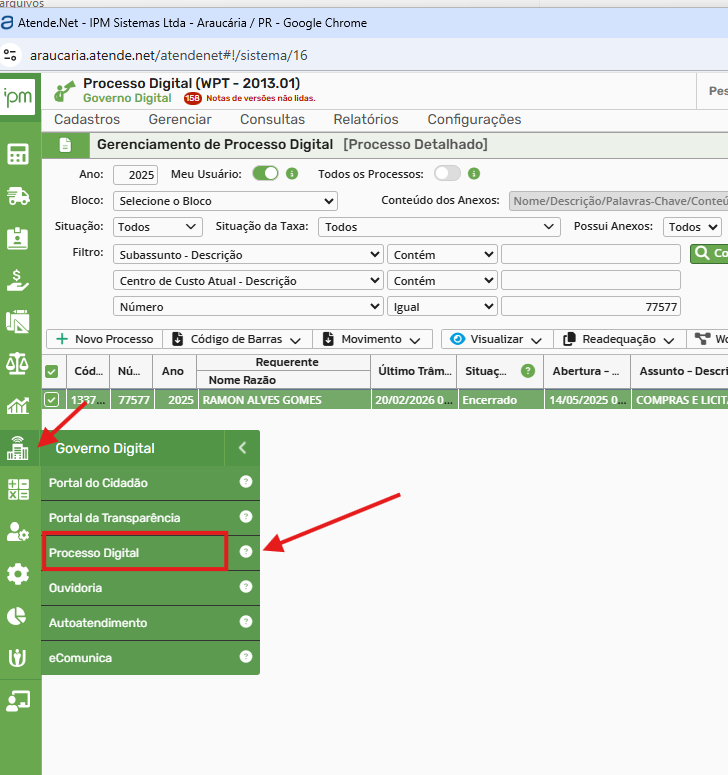Open help icon for Autoatendimento
Image resolution: width=728 pixels, height=775 pixels.
tap(246, 622)
